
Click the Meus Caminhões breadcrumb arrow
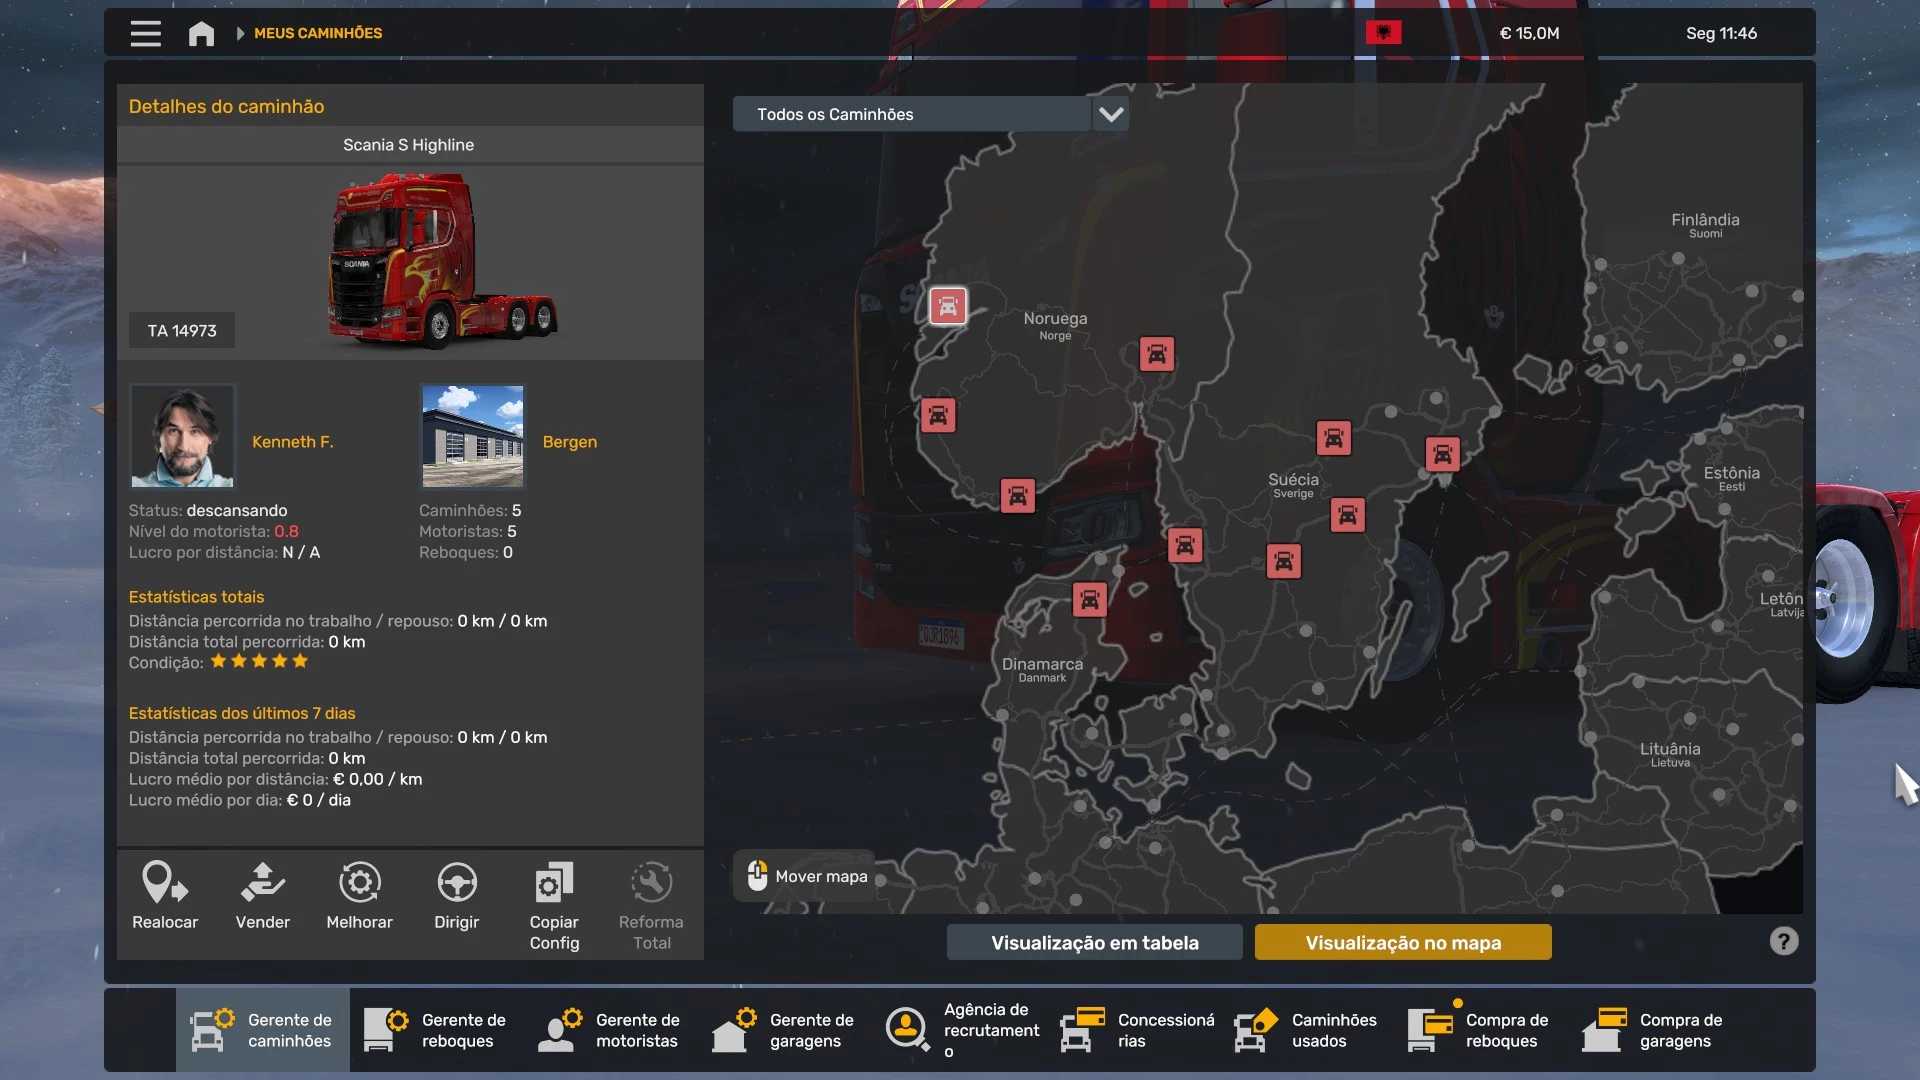240,33
